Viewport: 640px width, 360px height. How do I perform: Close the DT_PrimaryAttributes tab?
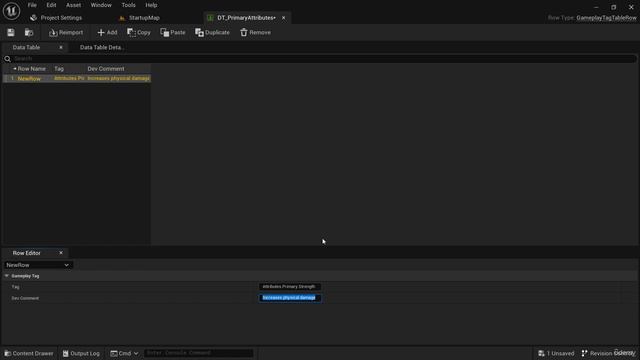[x=284, y=18]
